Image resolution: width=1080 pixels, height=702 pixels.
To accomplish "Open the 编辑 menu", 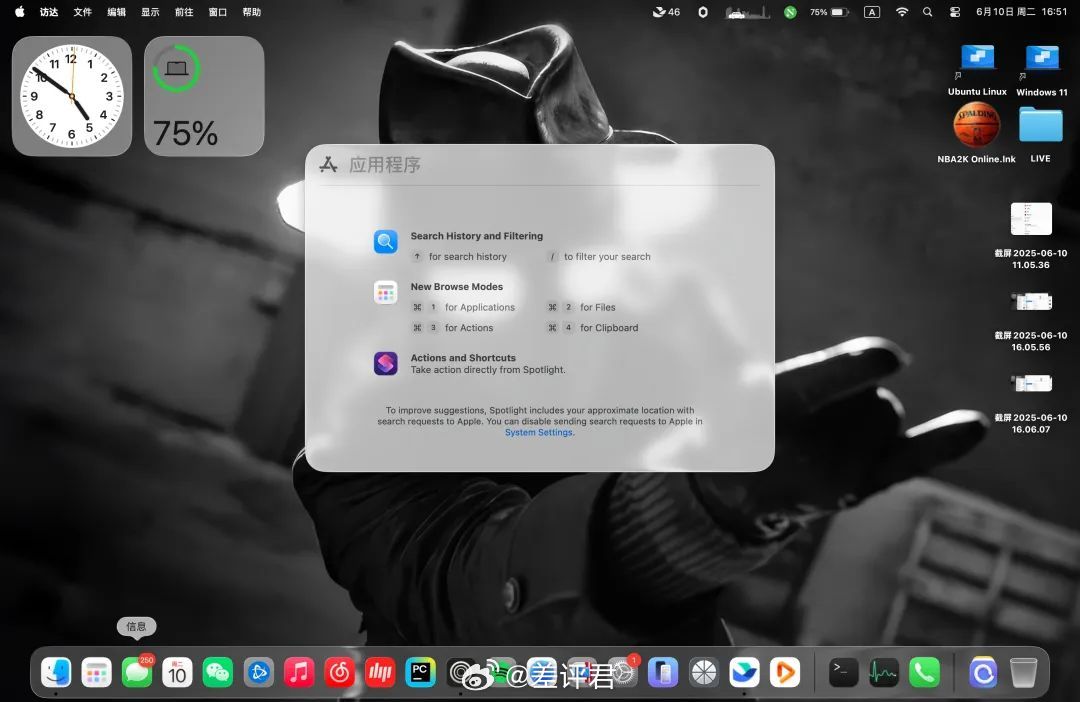I will [116, 12].
